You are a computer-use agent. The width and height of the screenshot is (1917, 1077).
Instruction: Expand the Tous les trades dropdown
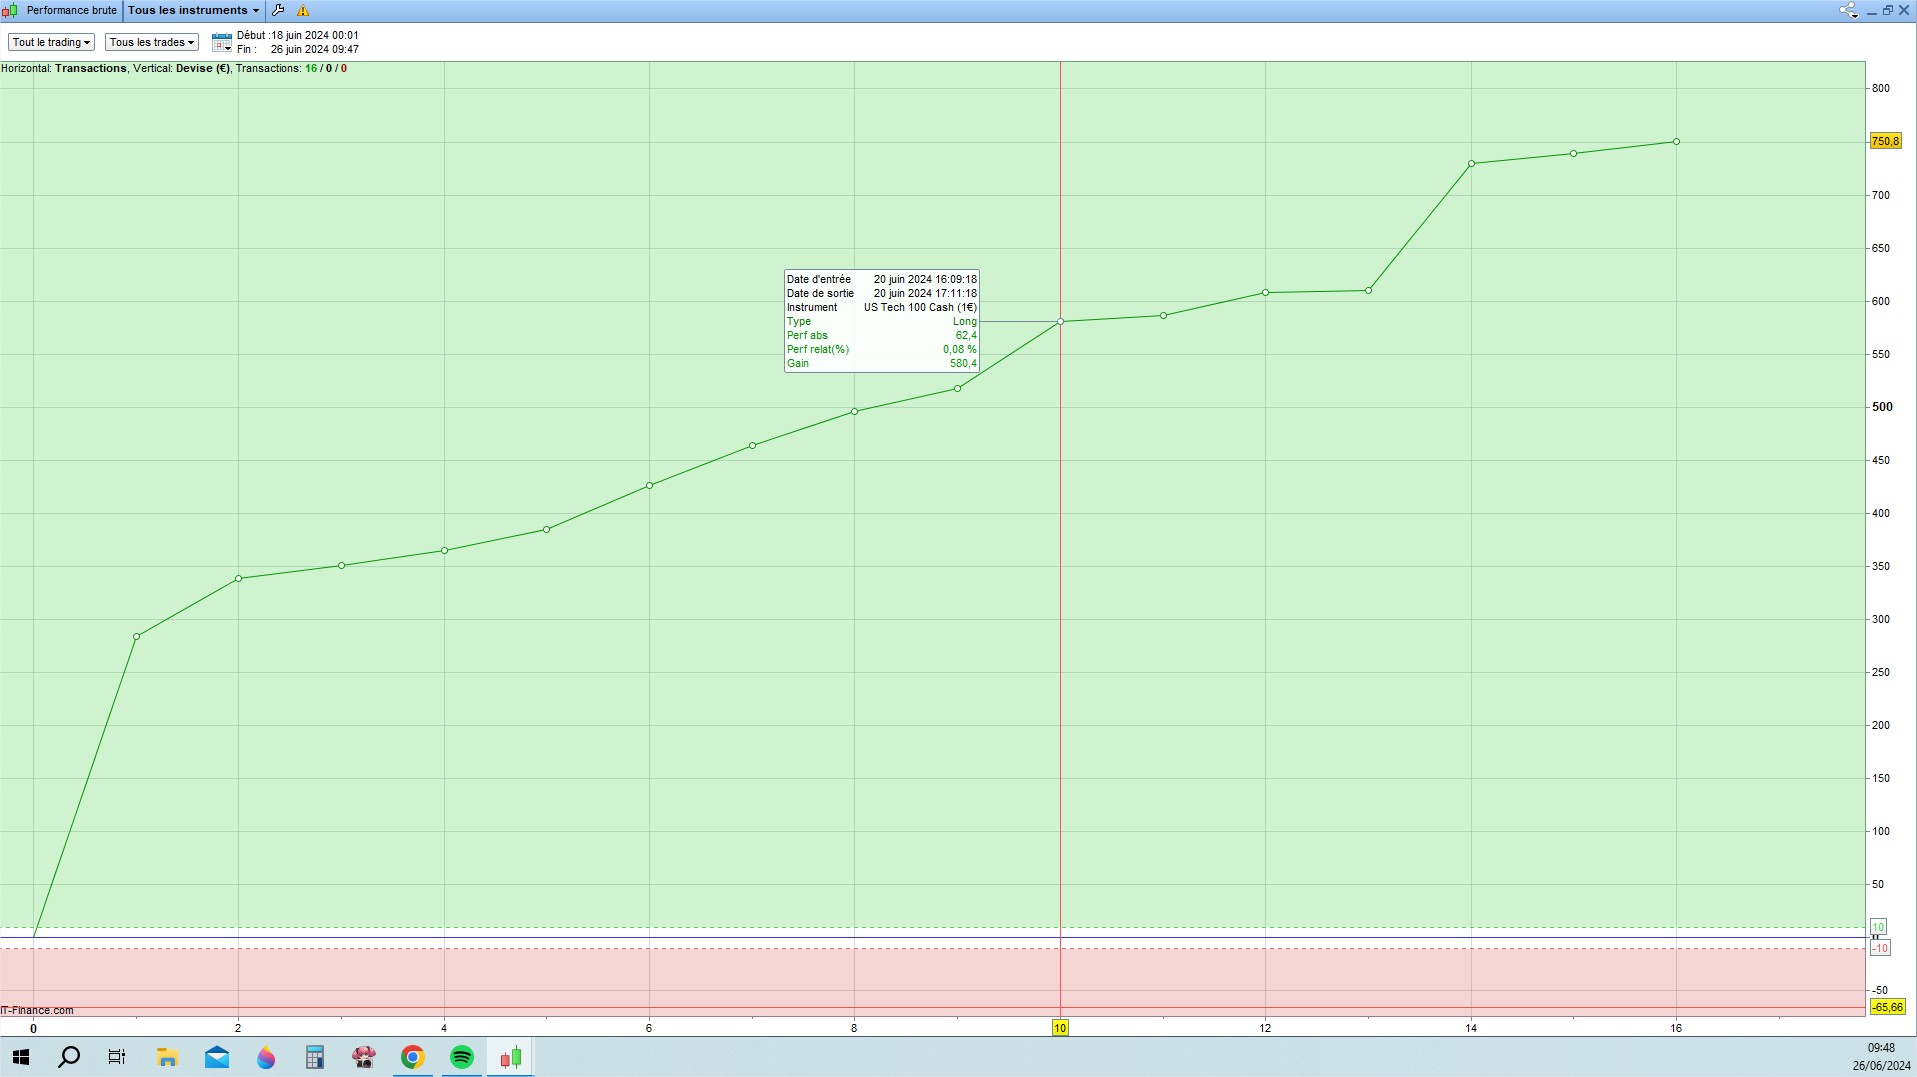tap(152, 42)
